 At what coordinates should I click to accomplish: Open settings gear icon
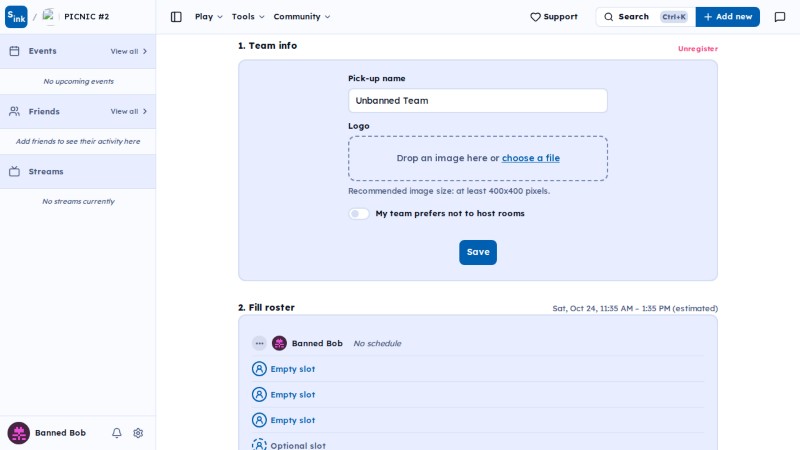(x=138, y=433)
